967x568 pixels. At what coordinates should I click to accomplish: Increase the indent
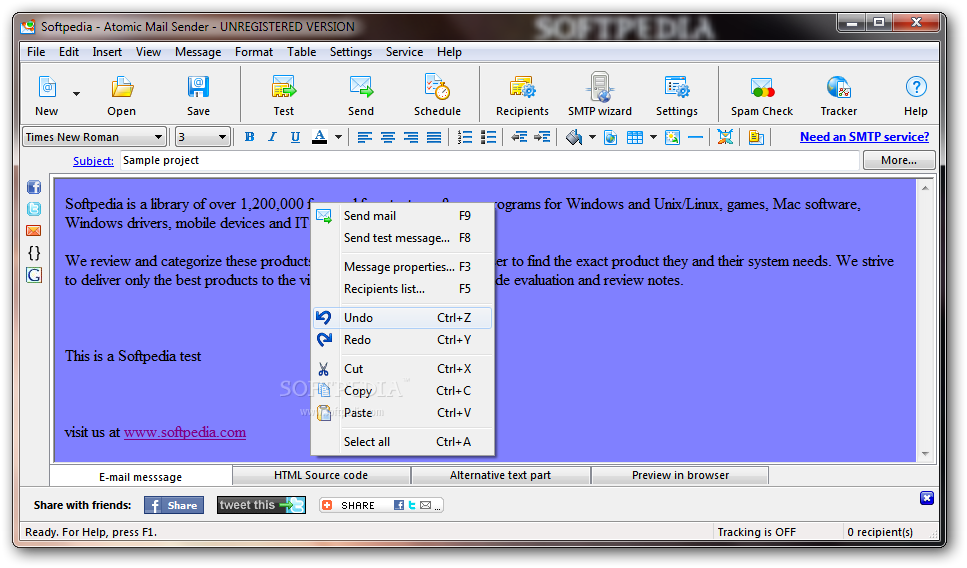point(542,137)
